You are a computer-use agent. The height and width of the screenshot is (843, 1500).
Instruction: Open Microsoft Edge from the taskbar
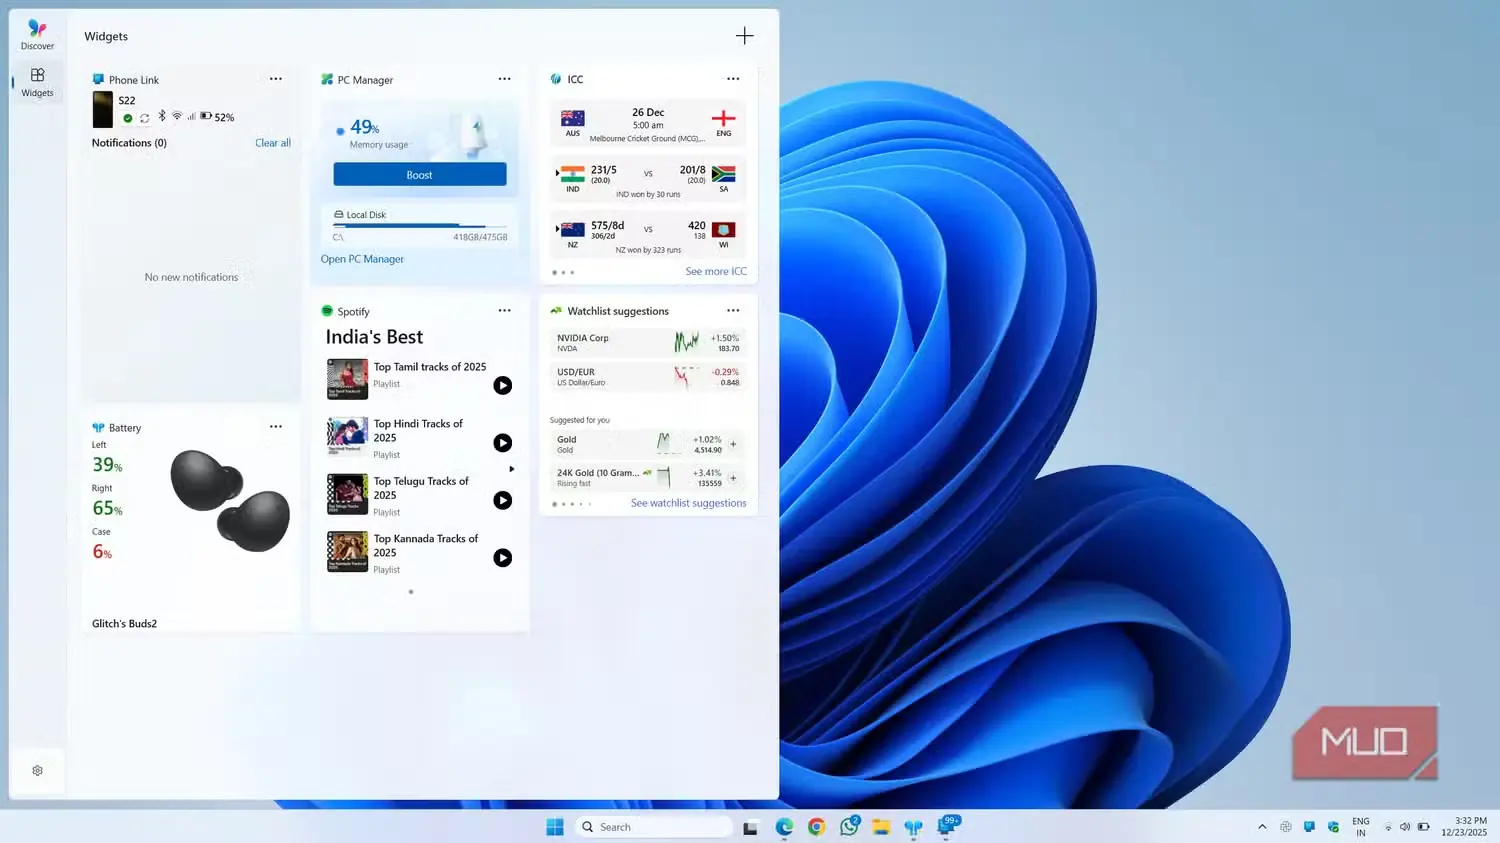784,827
